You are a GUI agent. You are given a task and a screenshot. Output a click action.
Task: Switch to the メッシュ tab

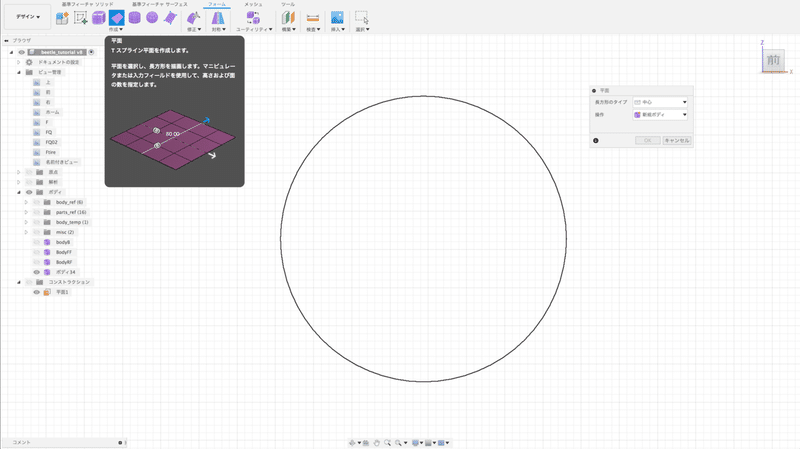[253, 4]
